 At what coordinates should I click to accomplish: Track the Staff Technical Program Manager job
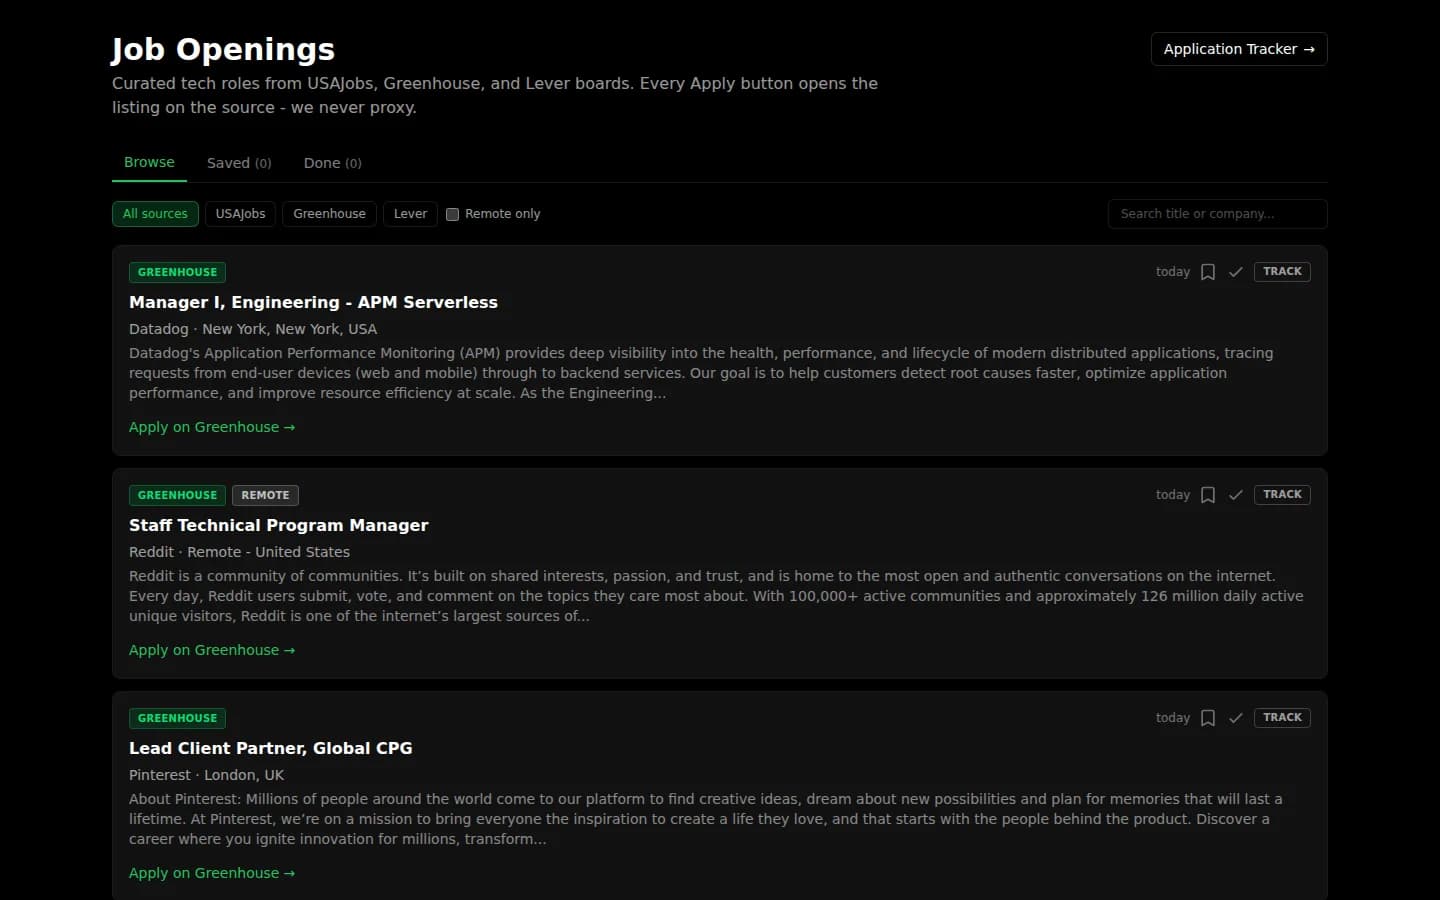click(x=1282, y=495)
